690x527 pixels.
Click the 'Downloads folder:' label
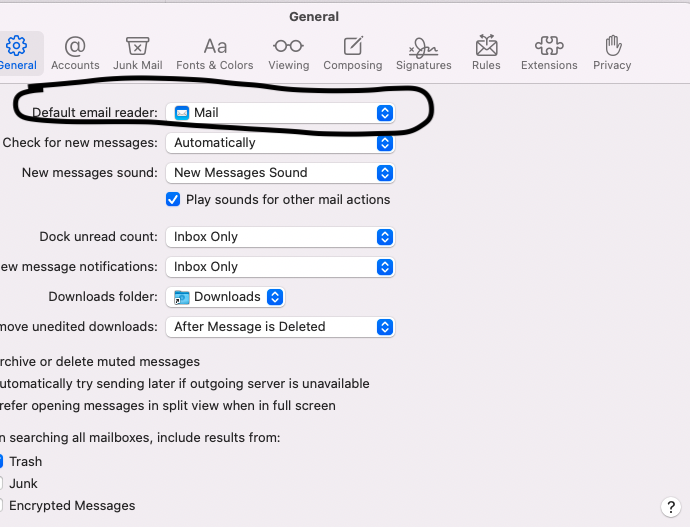click(x=103, y=296)
